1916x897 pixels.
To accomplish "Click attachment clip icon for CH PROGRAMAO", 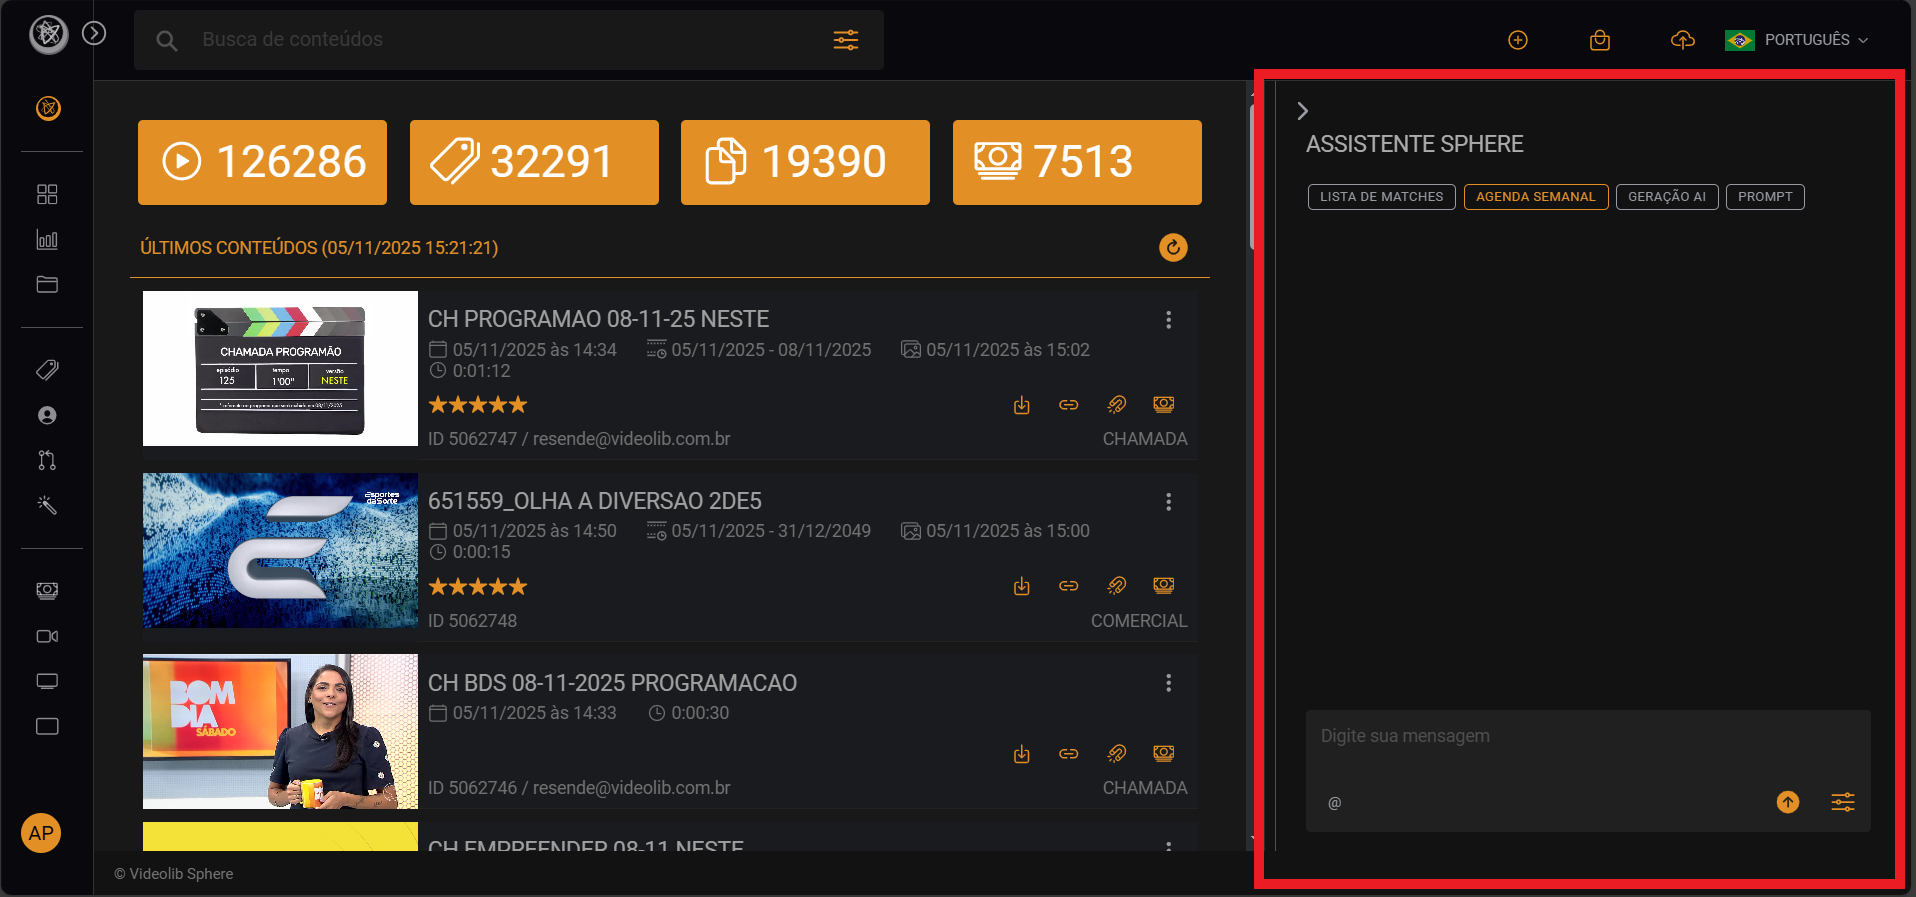I will coord(1116,405).
